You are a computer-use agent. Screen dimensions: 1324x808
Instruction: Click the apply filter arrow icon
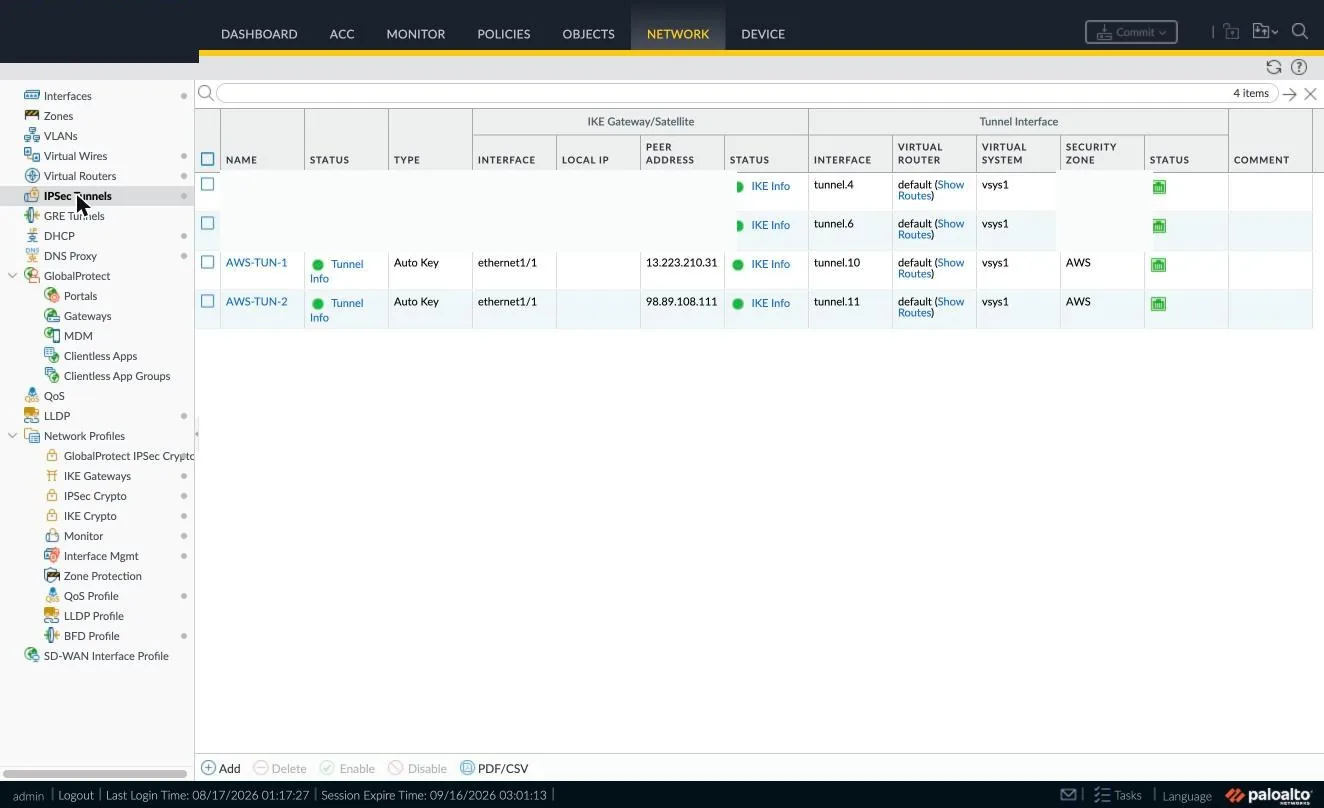[x=1290, y=94]
